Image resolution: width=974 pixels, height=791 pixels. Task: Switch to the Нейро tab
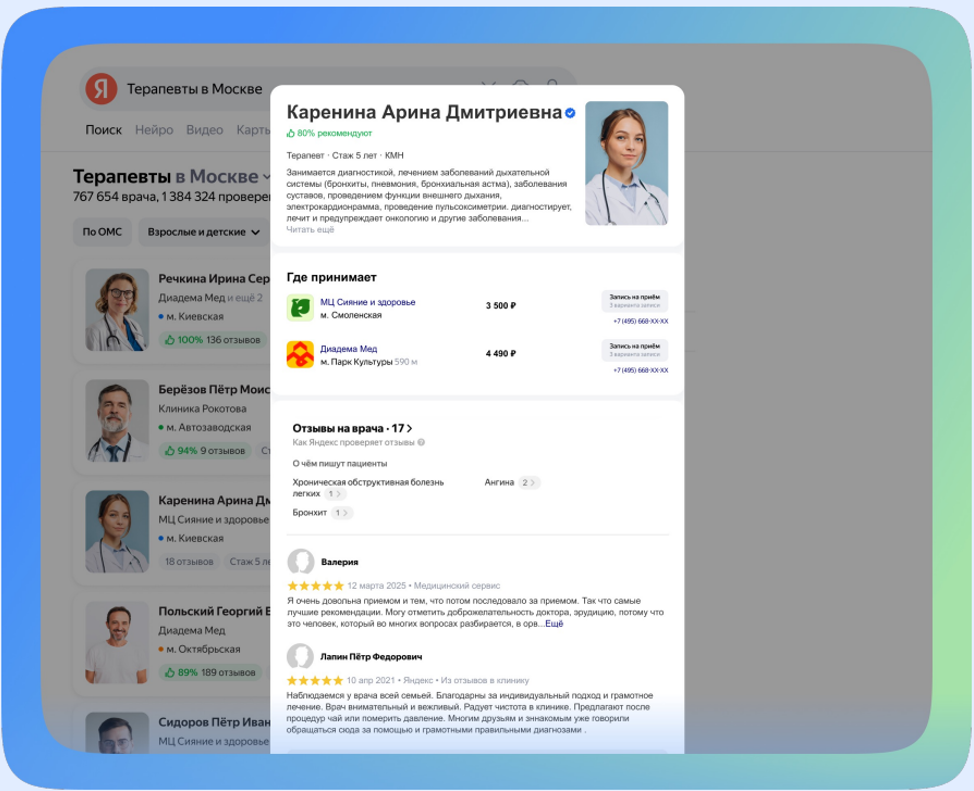(154, 130)
